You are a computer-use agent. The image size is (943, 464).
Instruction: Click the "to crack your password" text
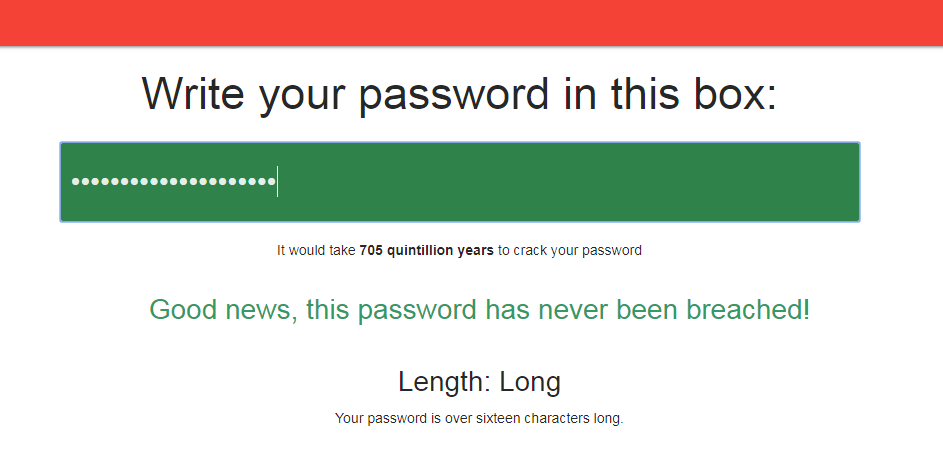[x=569, y=250]
